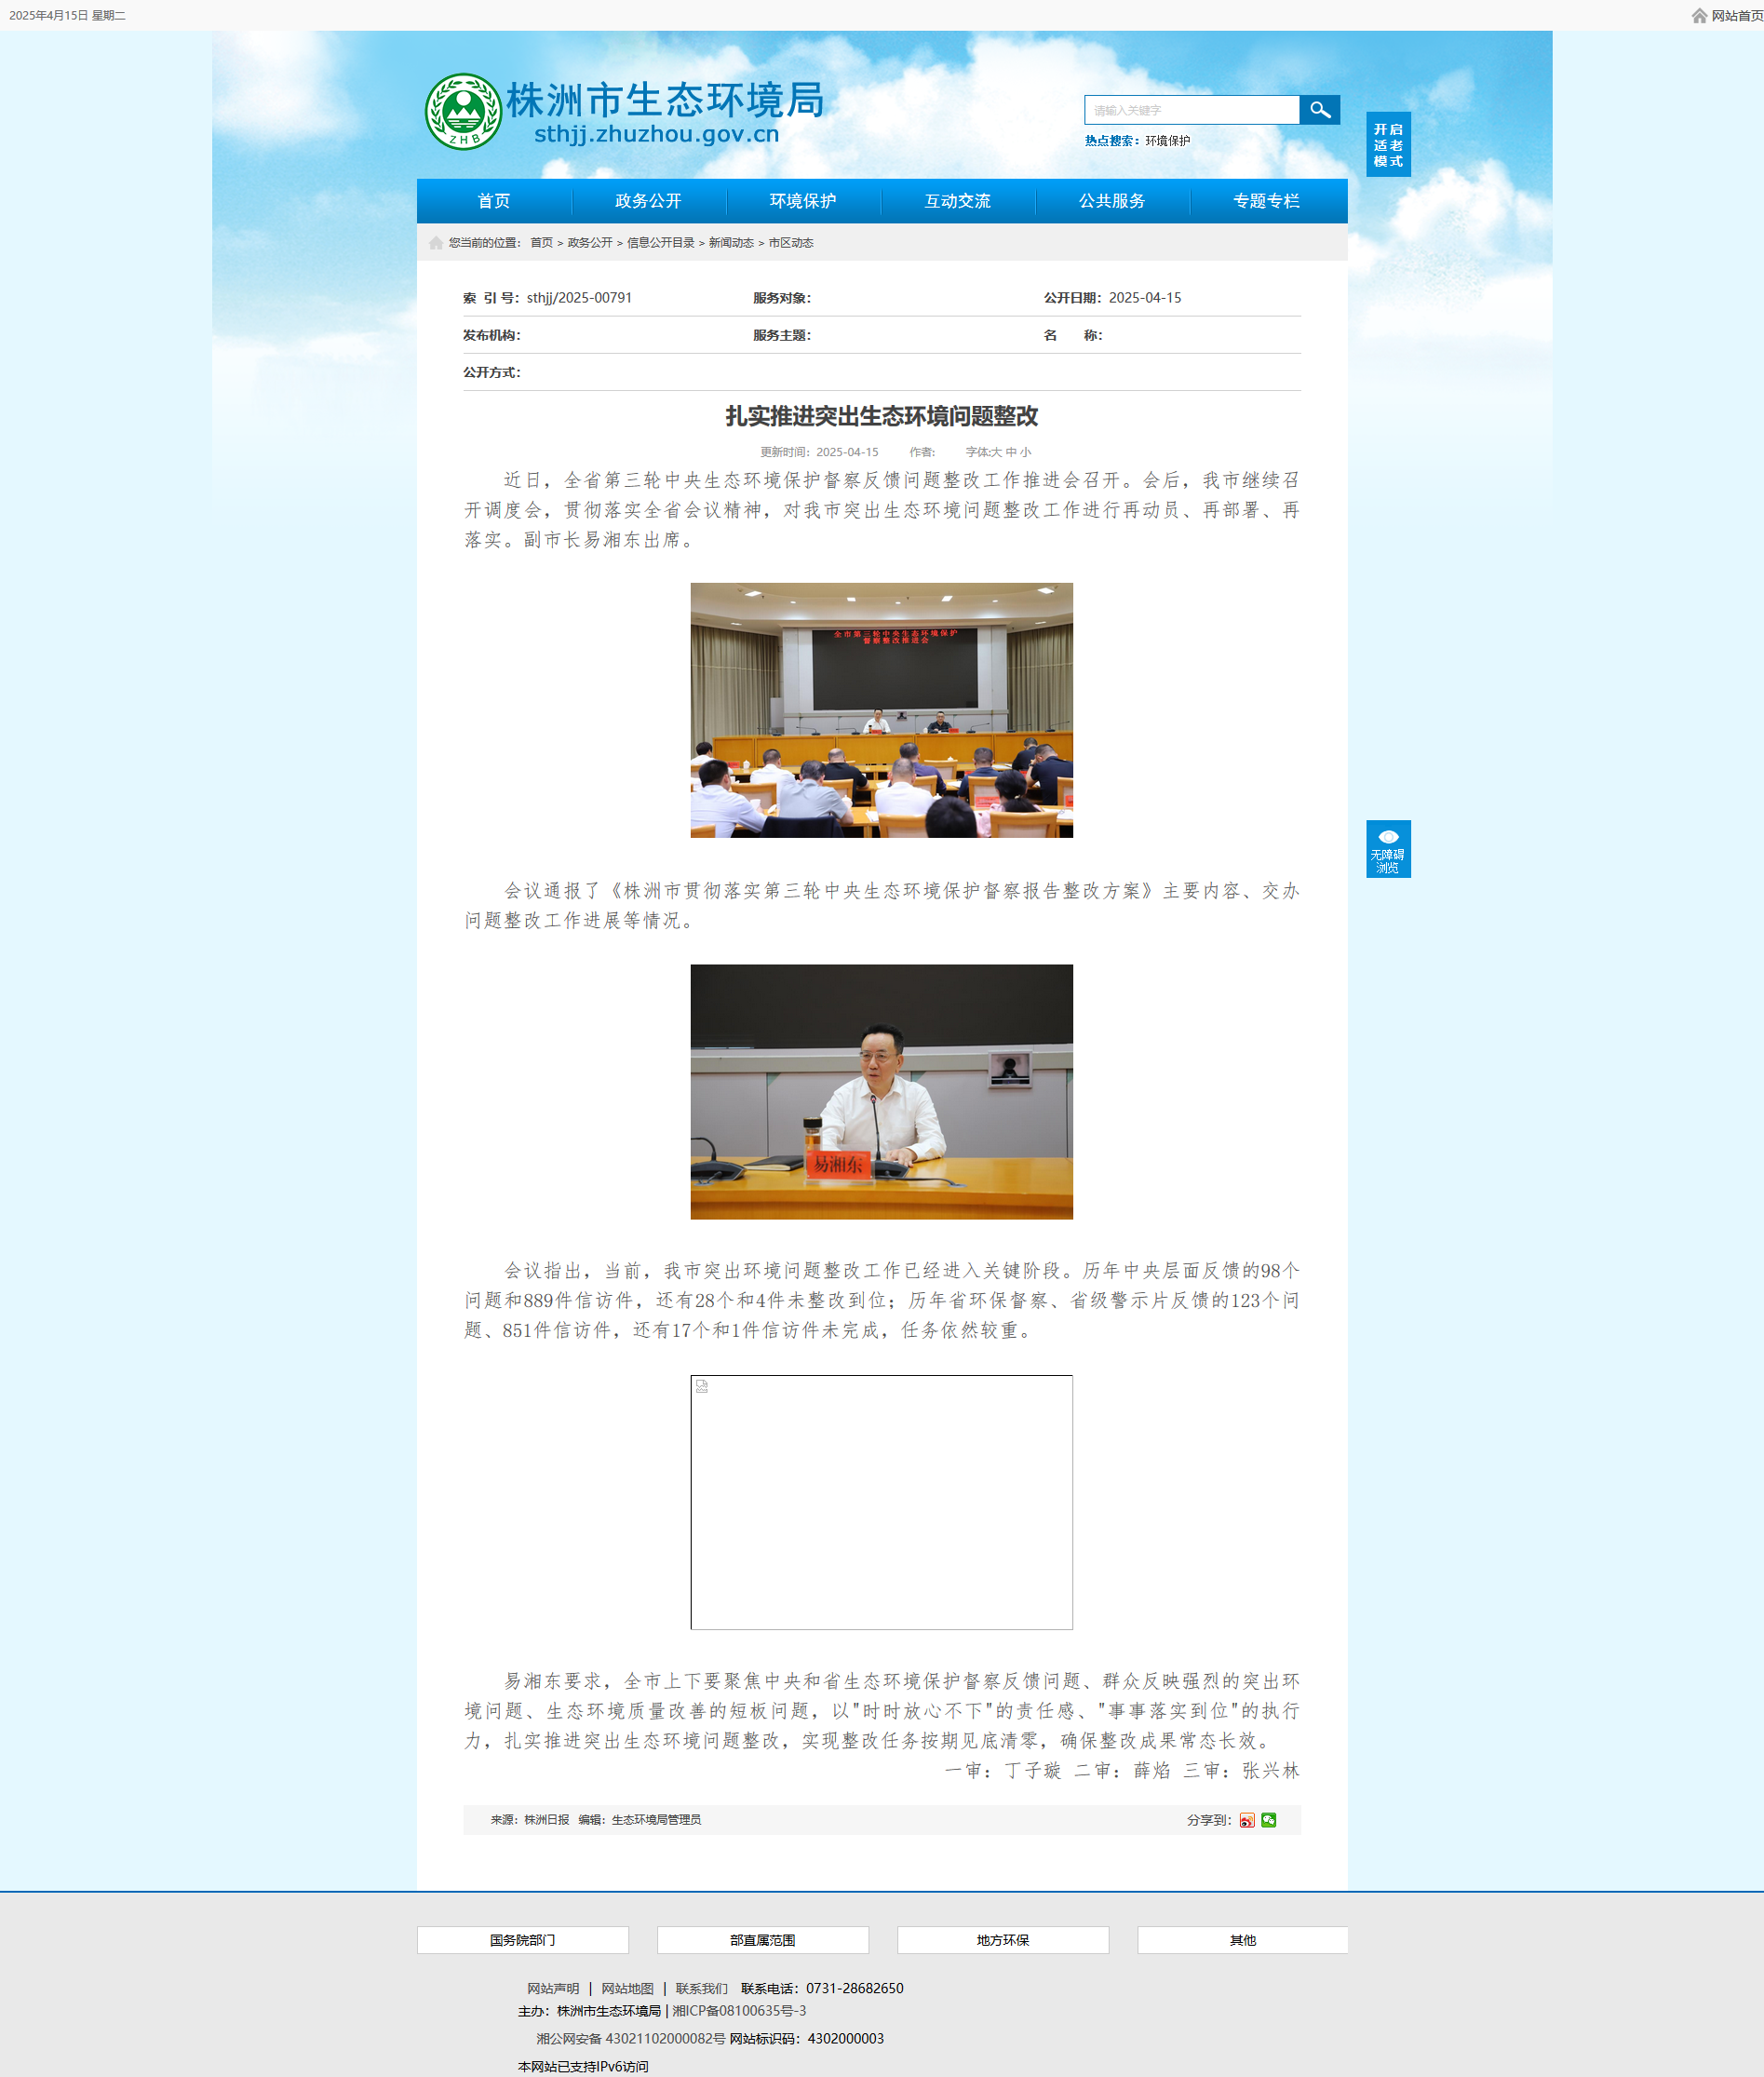Set font size to 大

click(x=995, y=452)
